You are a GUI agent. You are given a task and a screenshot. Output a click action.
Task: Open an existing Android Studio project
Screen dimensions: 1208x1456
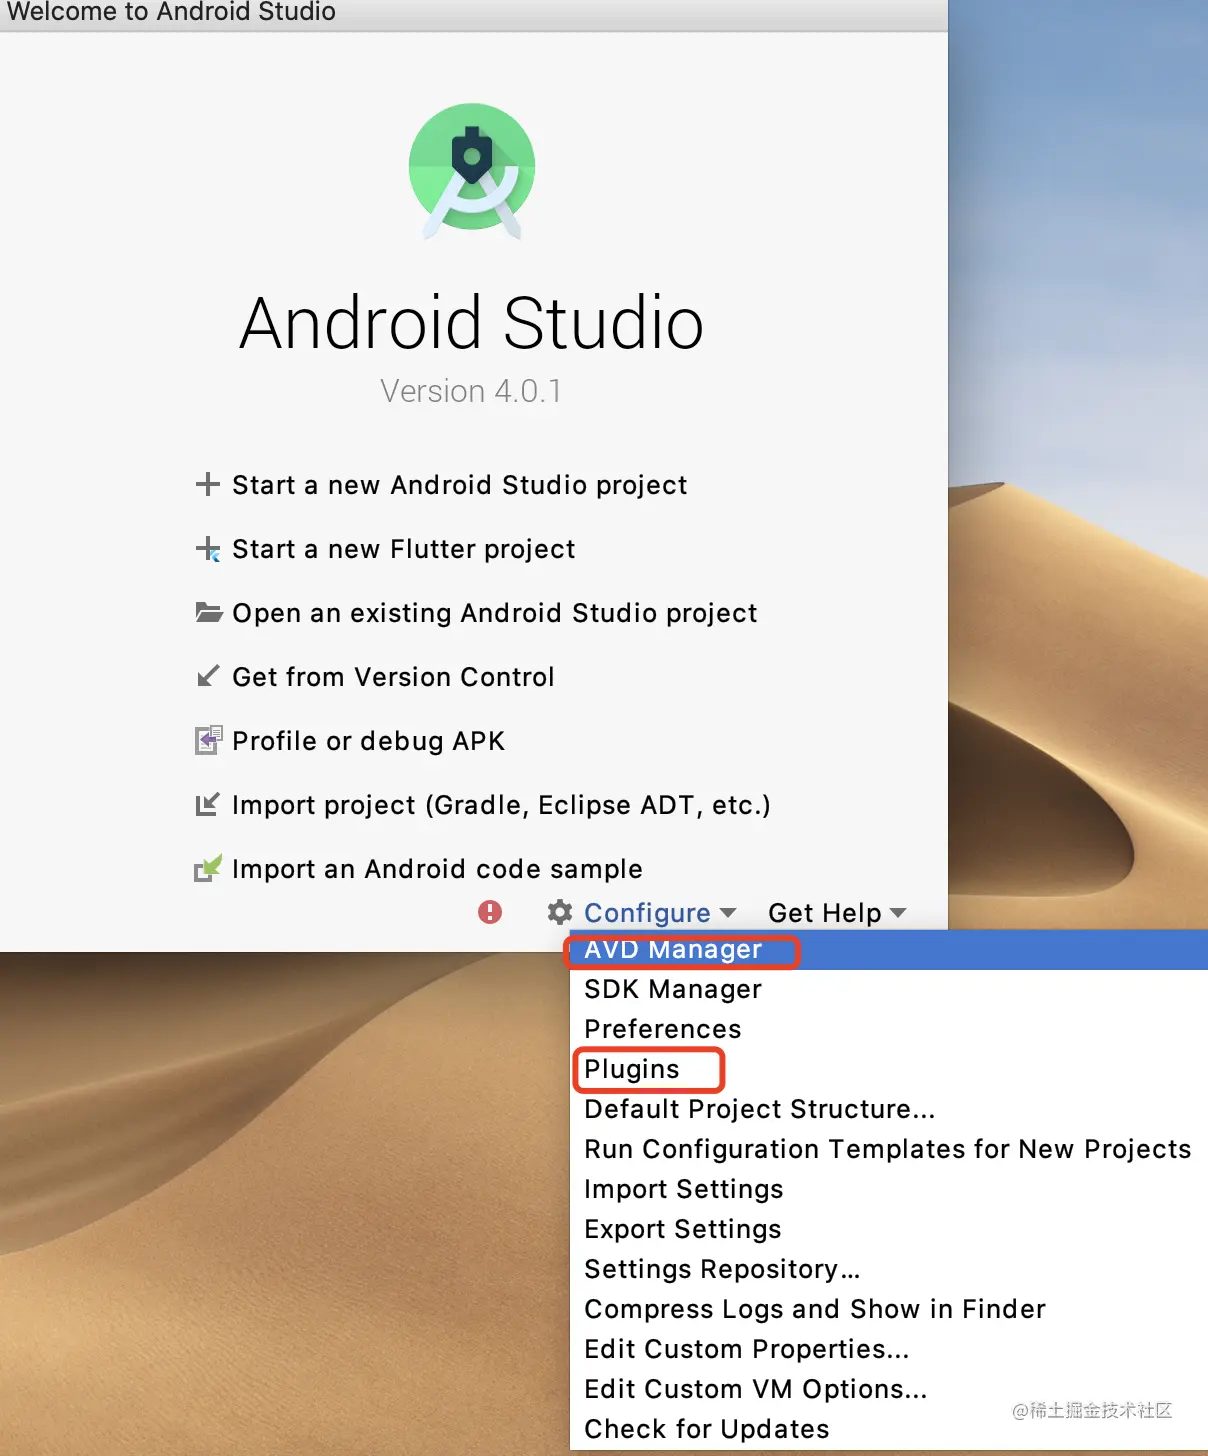click(495, 613)
